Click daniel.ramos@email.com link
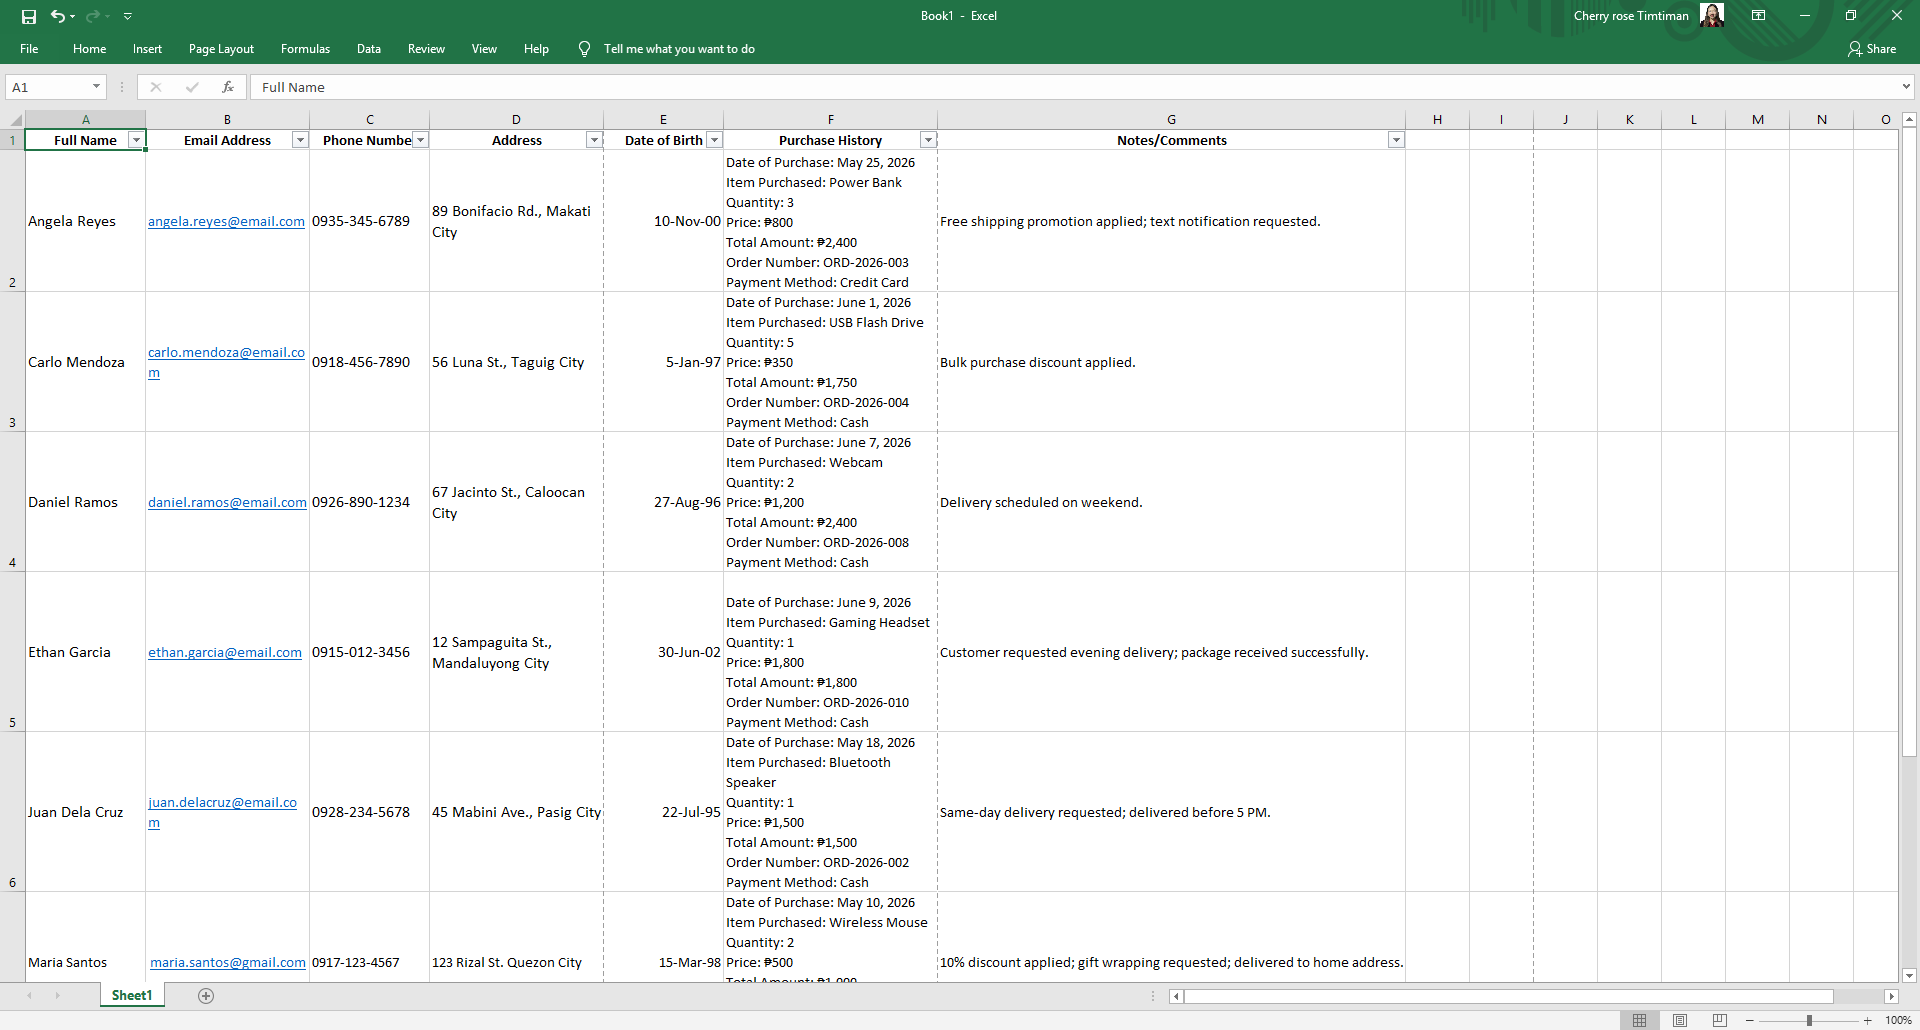The width and height of the screenshot is (1920, 1030). pyautogui.click(x=227, y=503)
